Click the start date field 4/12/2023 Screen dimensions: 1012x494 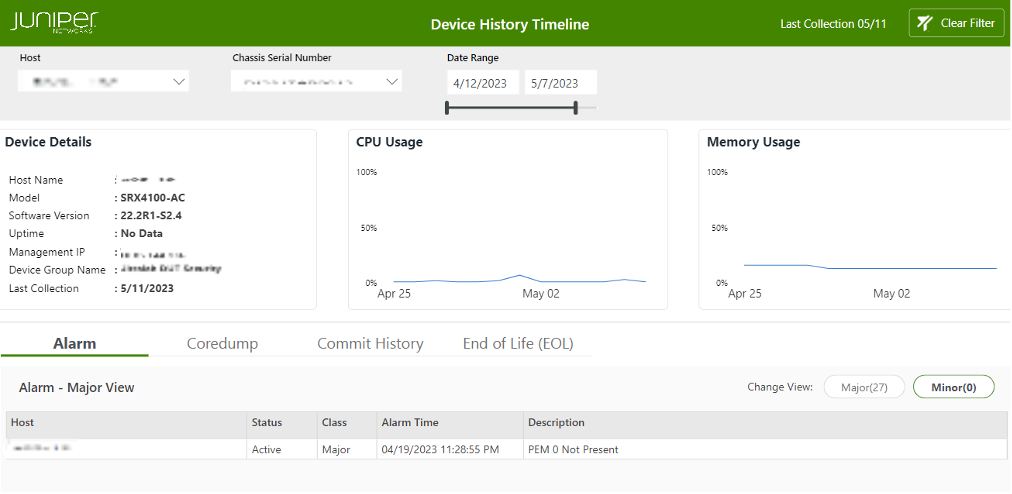pos(483,83)
